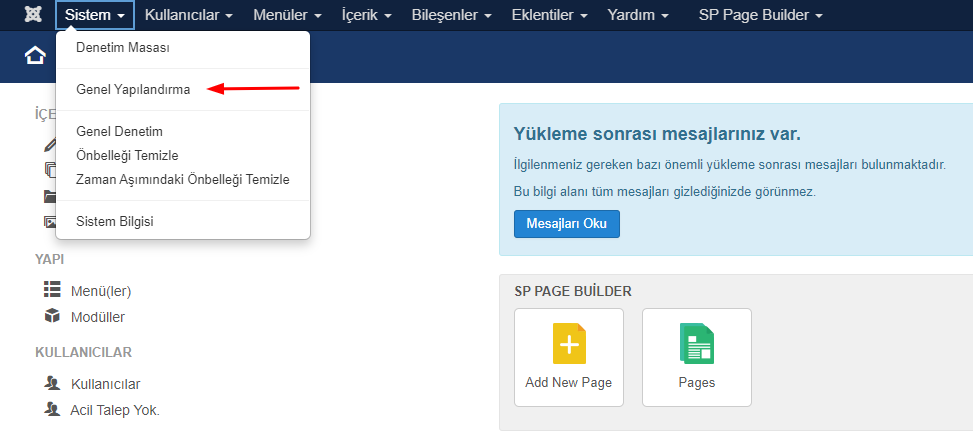
Task: Click the Modüller cube icon
Action: [x=52, y=316]
